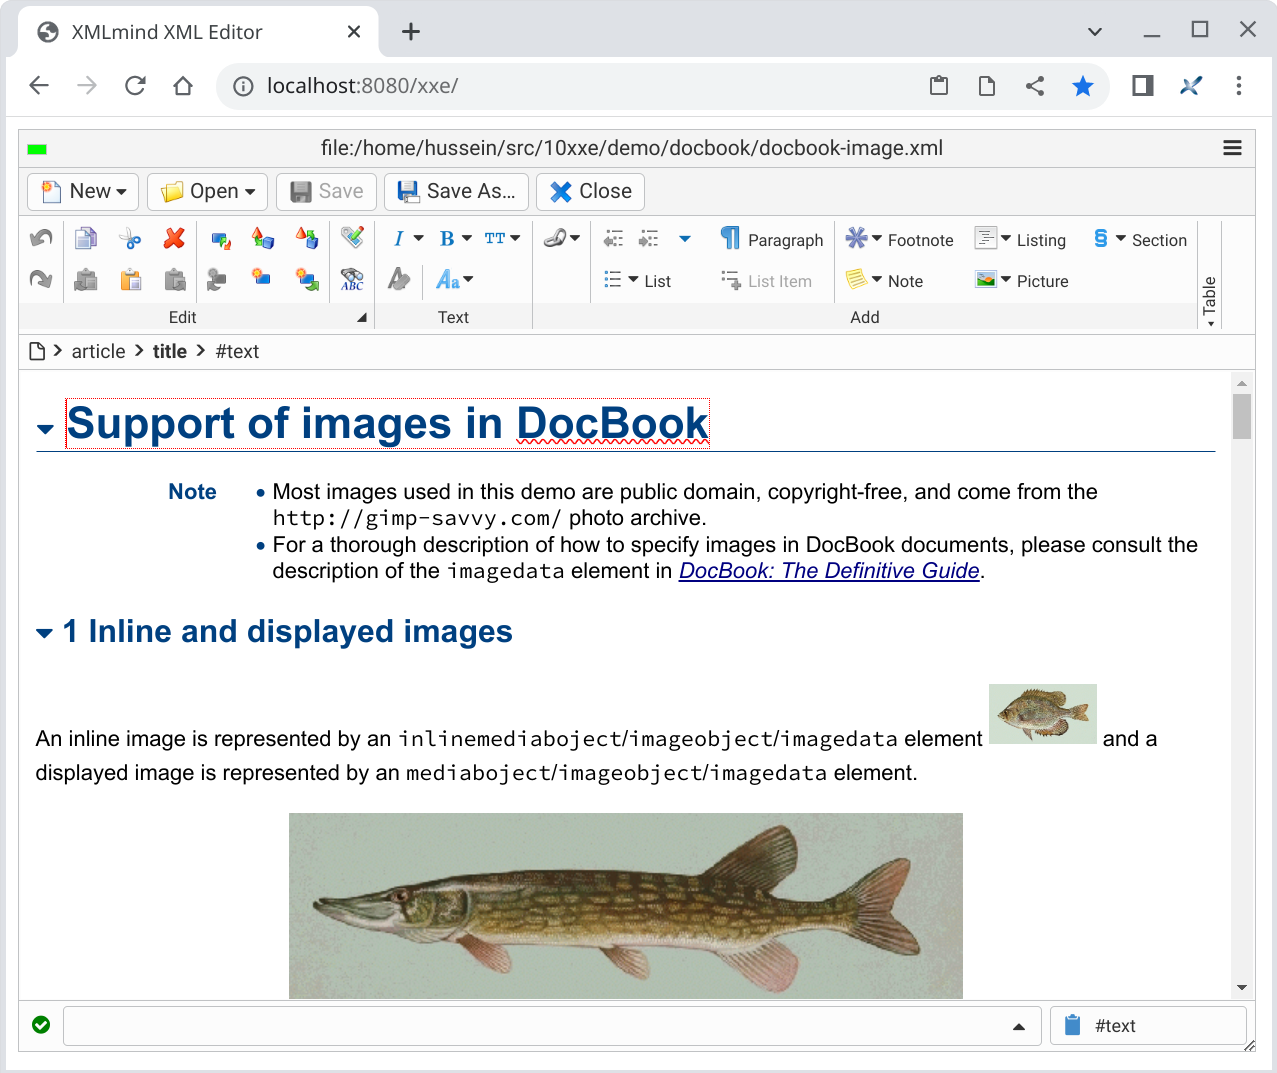Open the blue arrow dropdown beside the indent icons
This screenshot has width=1277, height=1073.
685,238
